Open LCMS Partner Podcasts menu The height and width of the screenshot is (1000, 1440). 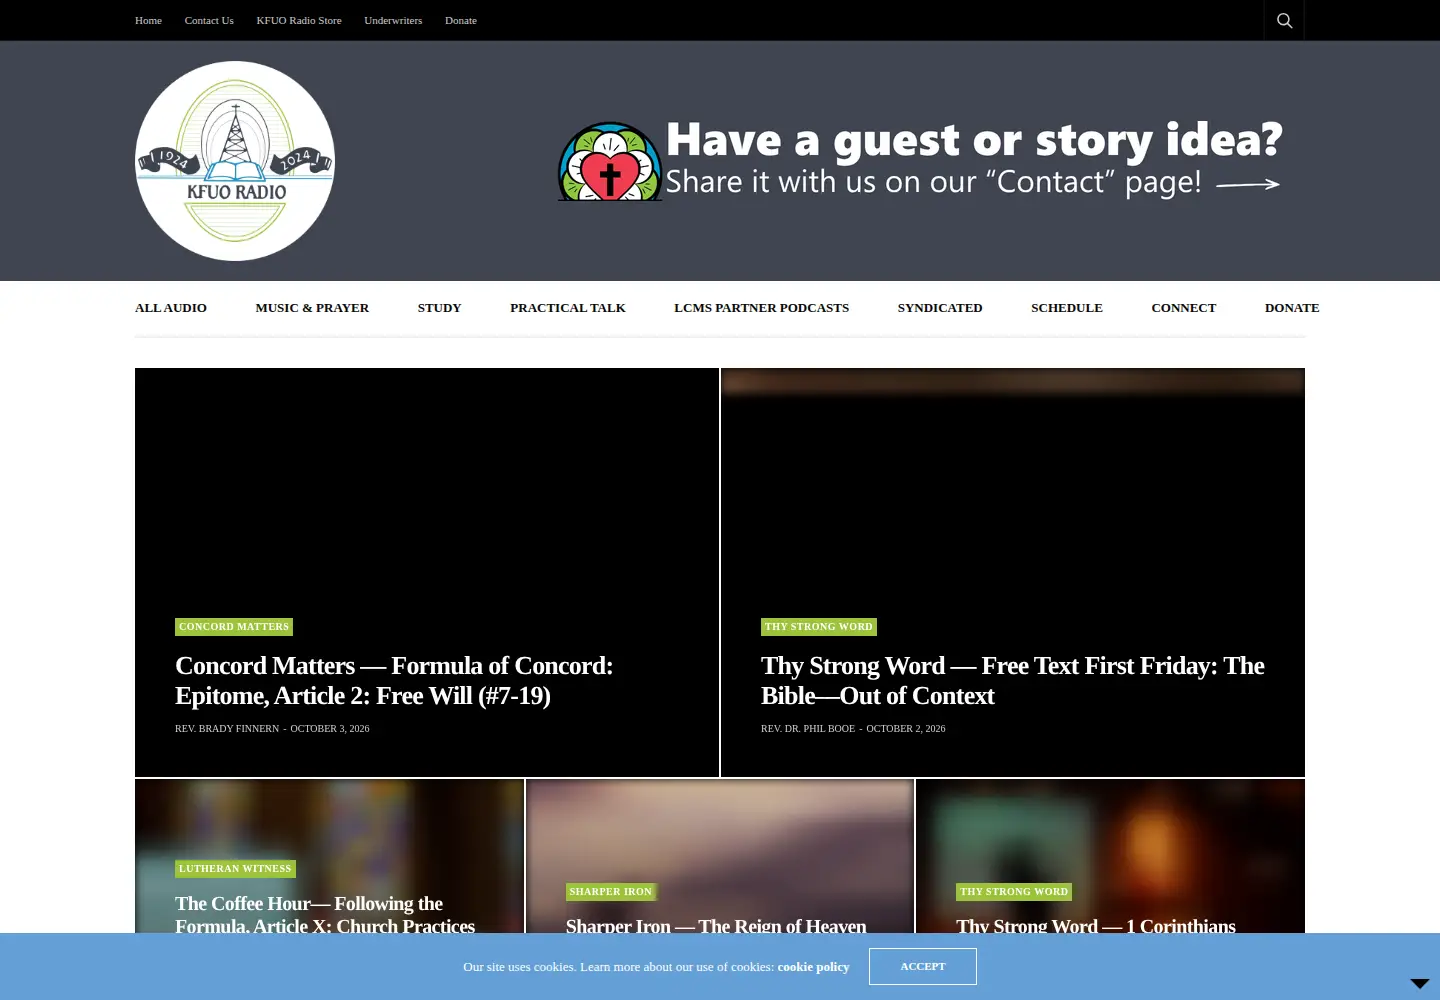(x=761, y=308)
